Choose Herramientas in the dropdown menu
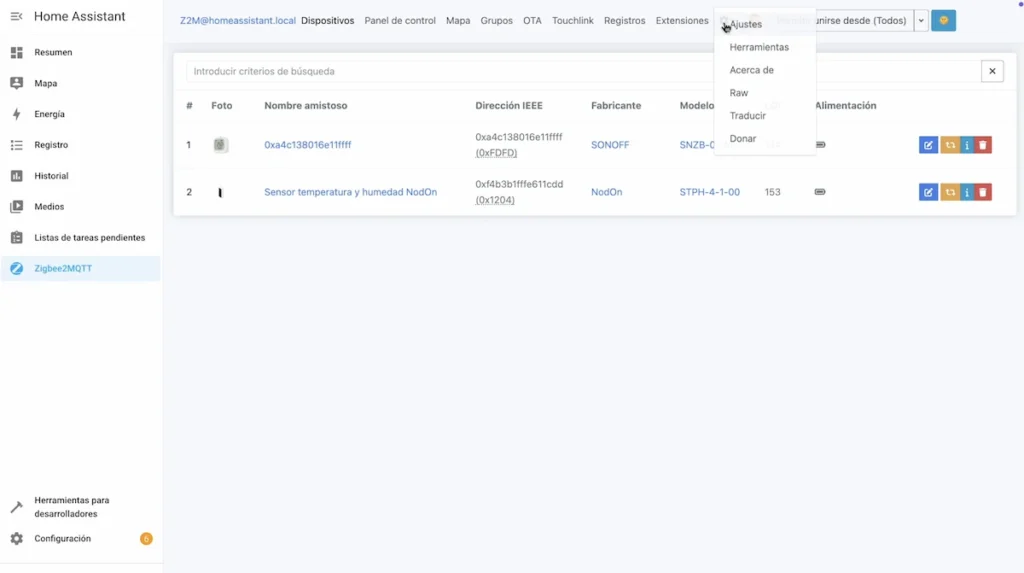1024x573 pixels. (x=759, y=47)
